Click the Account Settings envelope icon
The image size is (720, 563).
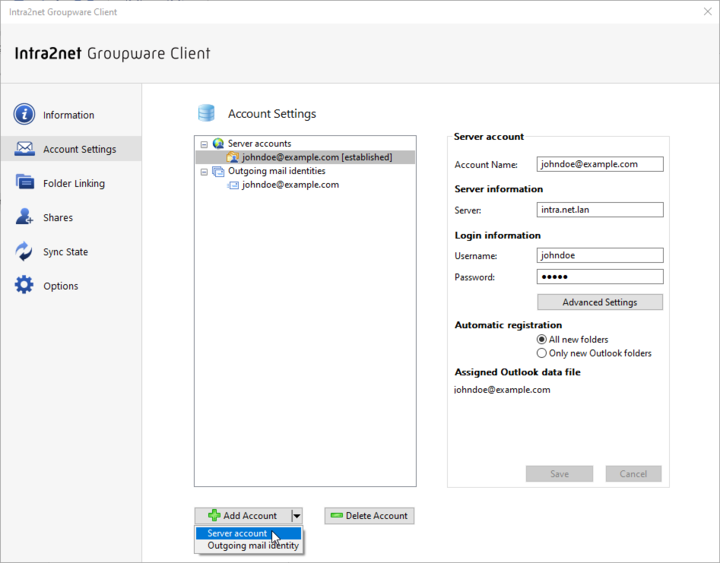click(24, 149)
